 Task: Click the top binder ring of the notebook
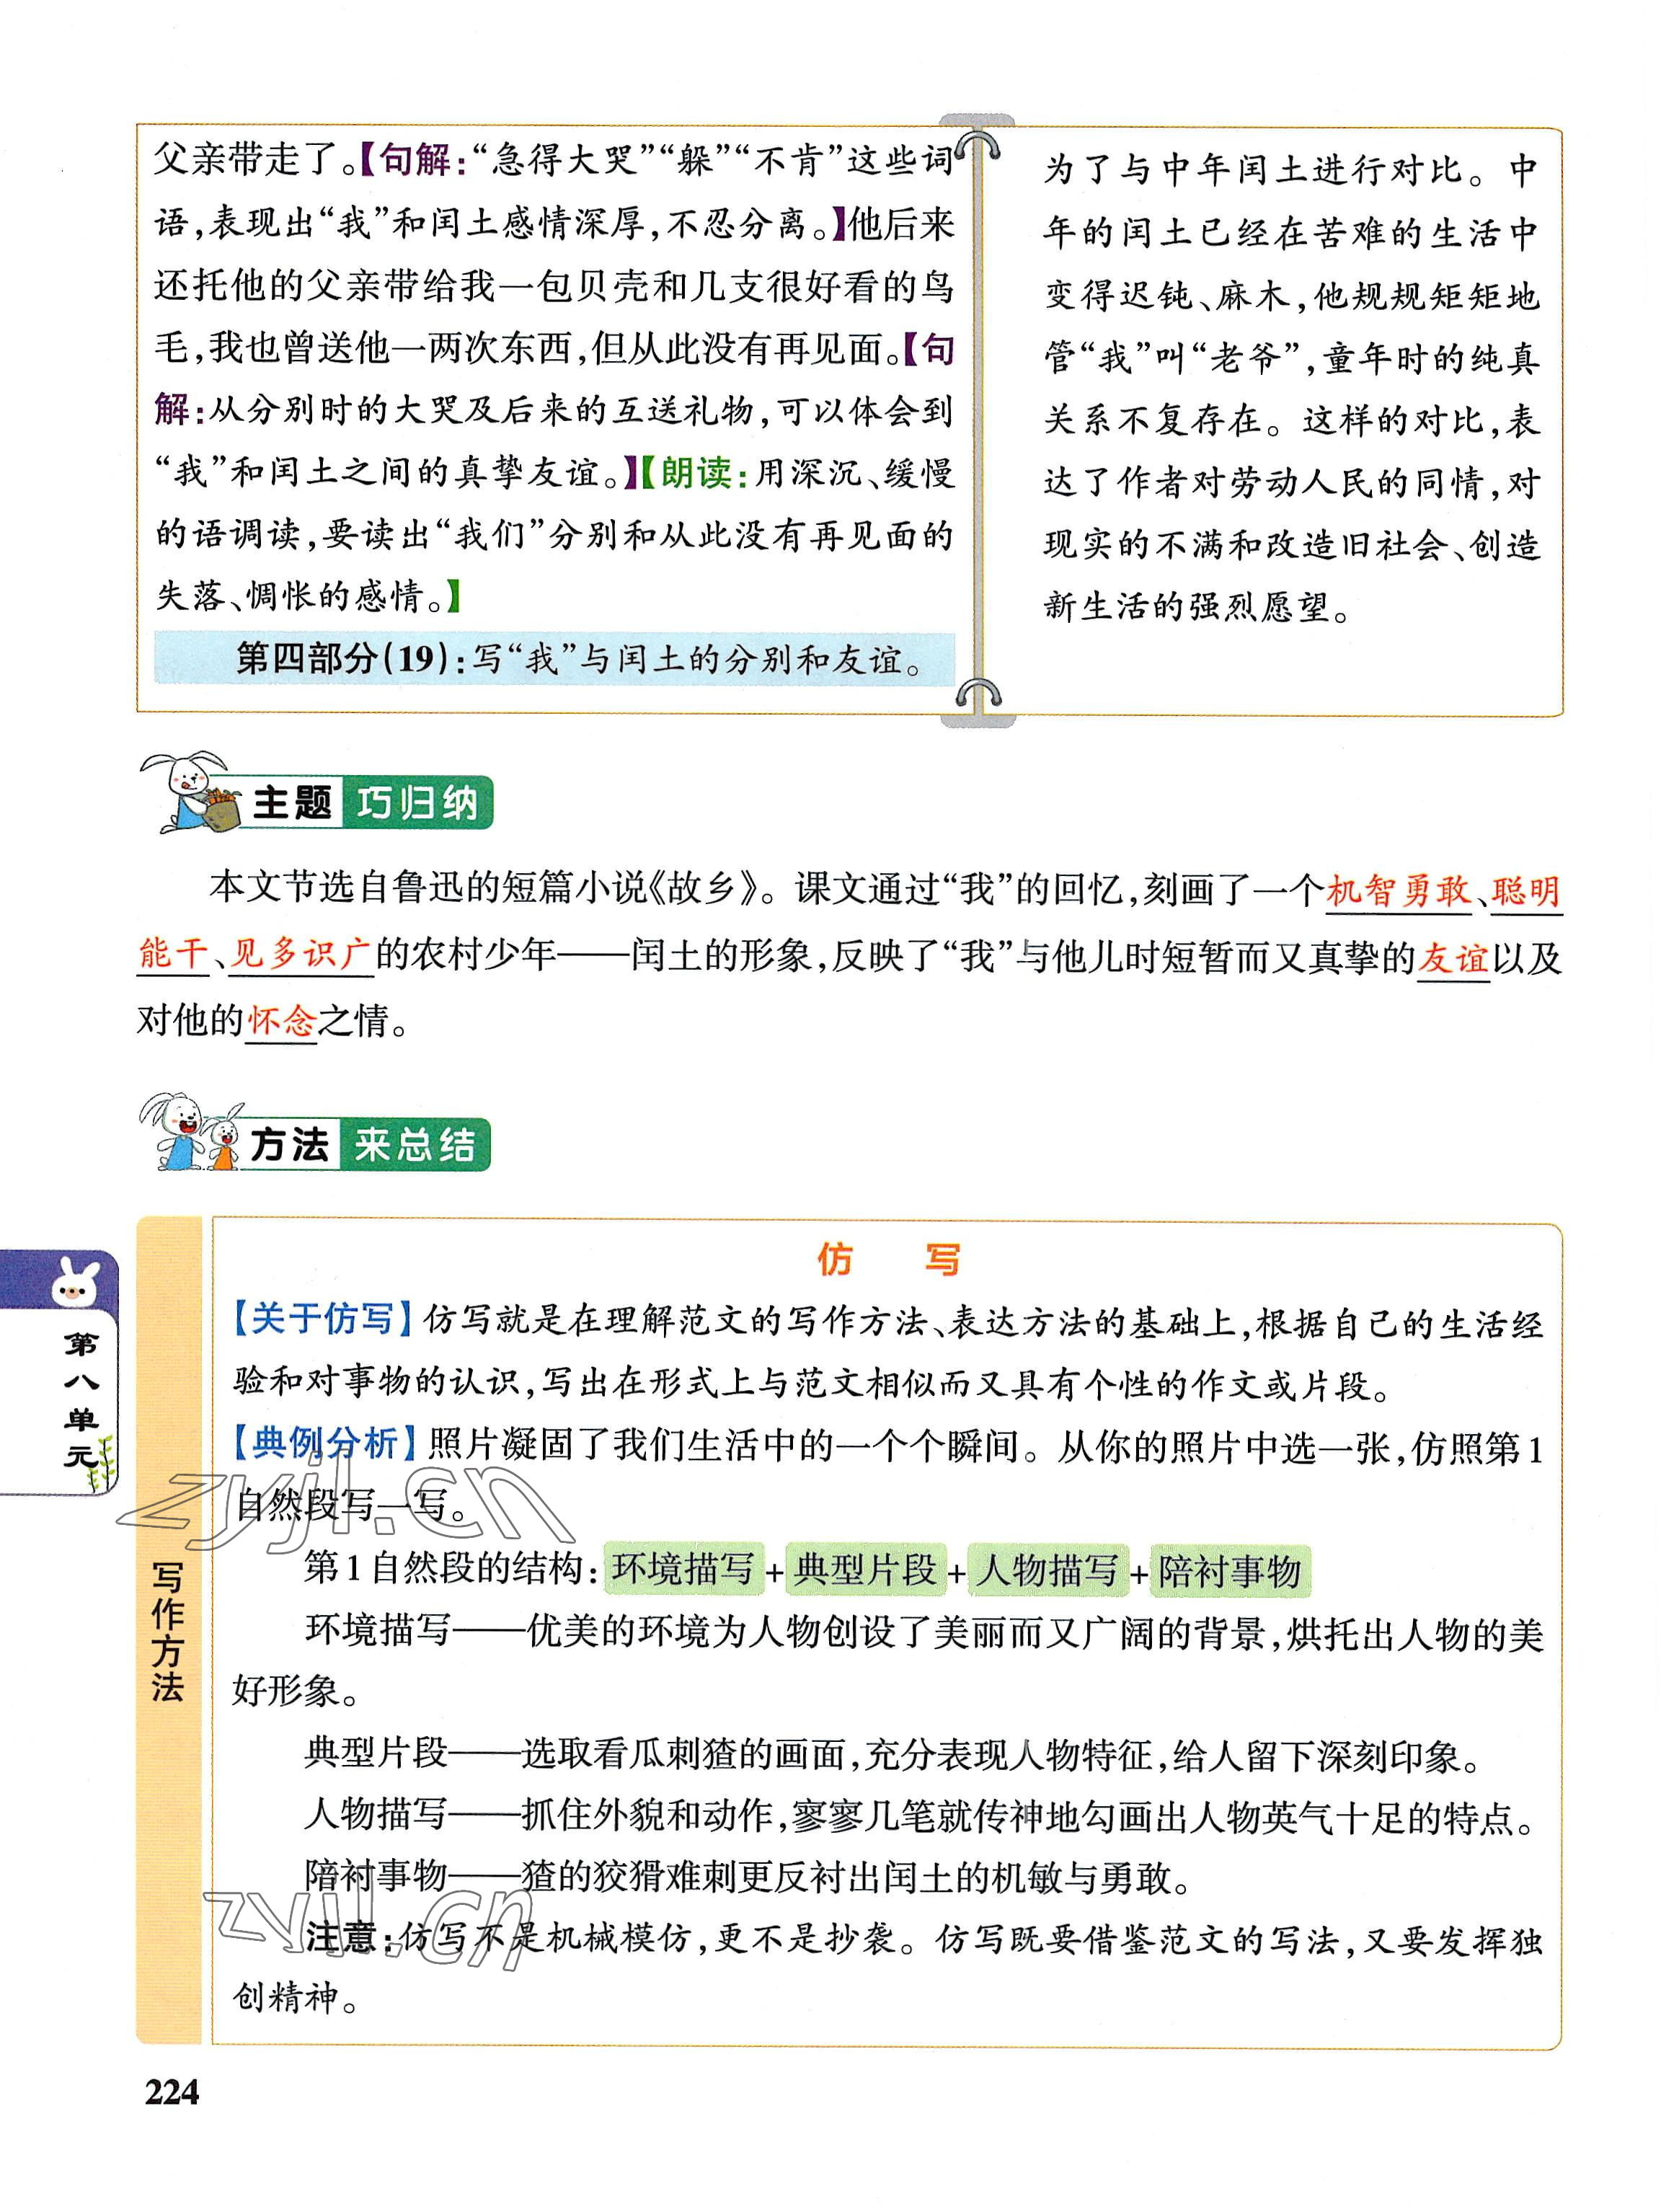click(x=978, y=146)
